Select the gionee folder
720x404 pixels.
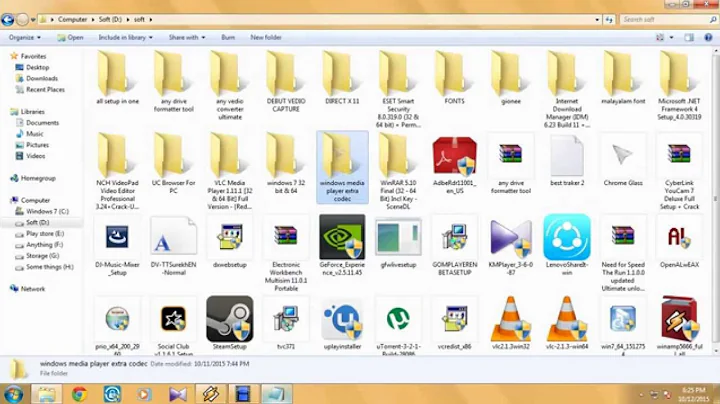click(511, 73)
